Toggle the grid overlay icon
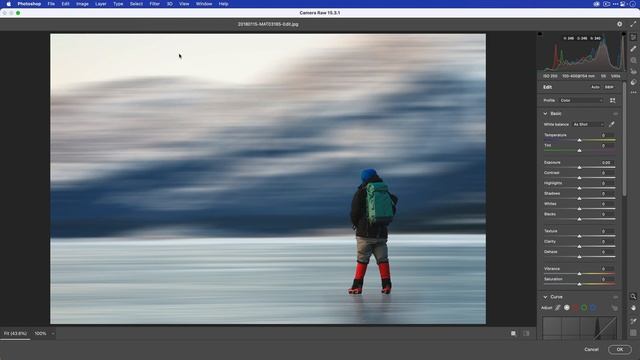 coord(633,333)
